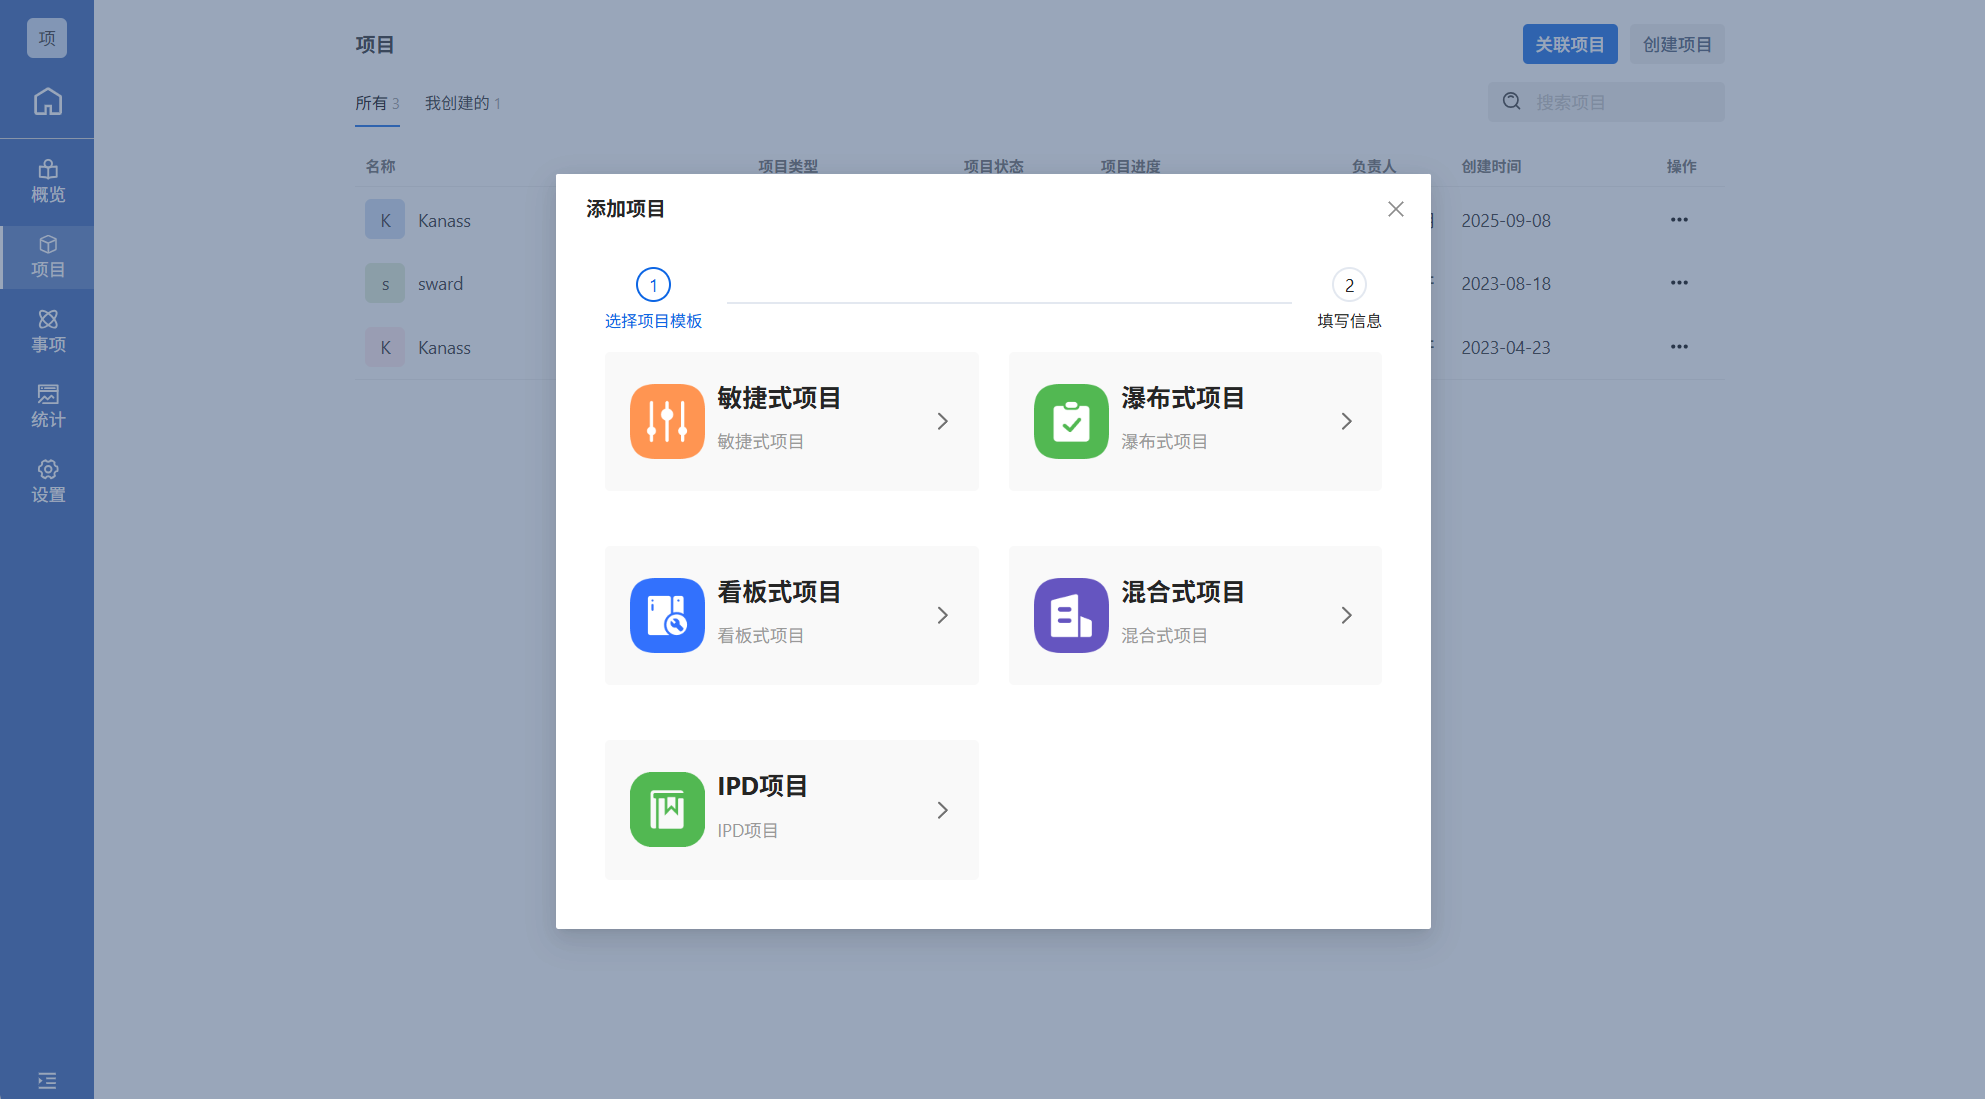Open 统计 statistics in the sidebar
Screen dimensions: 1985x1099
pos(47,407)
